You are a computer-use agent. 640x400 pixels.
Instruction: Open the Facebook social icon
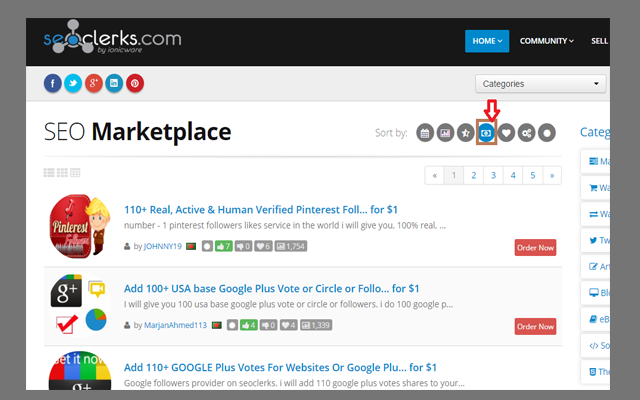click(53, 83)
